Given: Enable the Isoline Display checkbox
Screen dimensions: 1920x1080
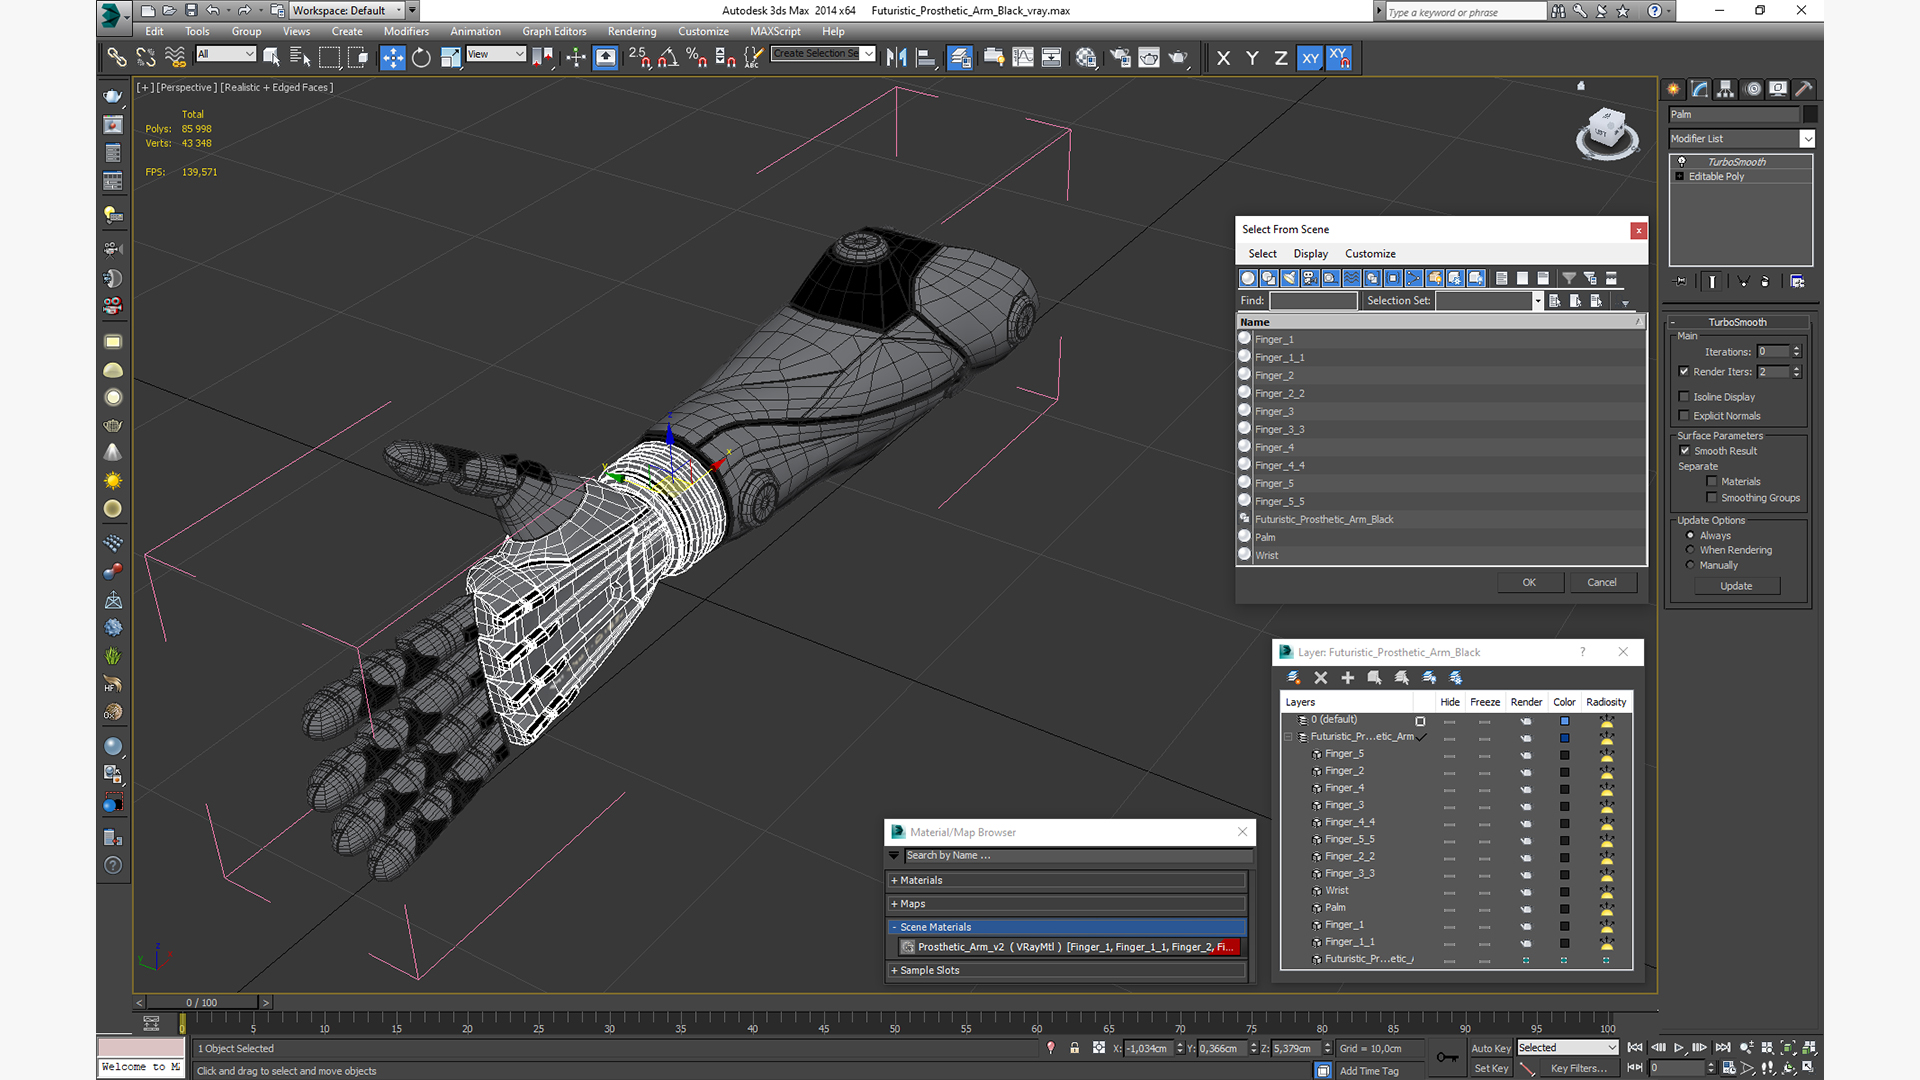Looking at the screenshot, I should click(1684, 397).
